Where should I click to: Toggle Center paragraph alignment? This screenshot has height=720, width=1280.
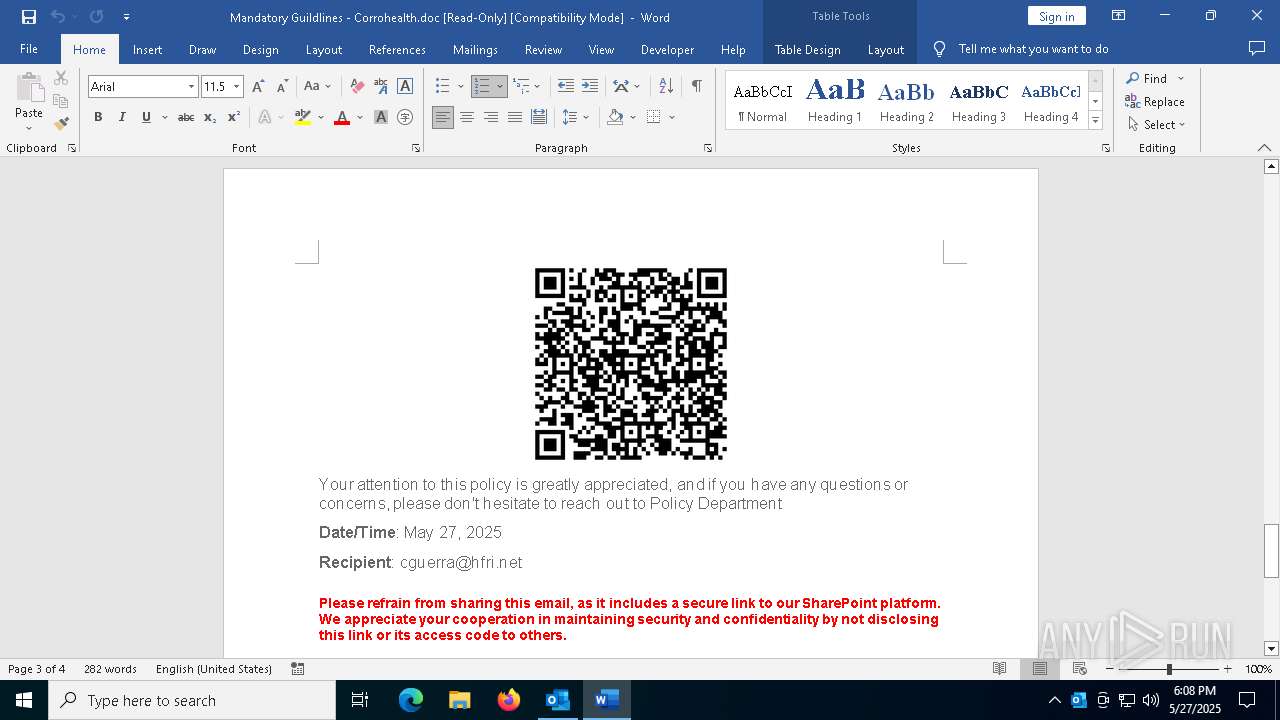click(x=467, y=117)
